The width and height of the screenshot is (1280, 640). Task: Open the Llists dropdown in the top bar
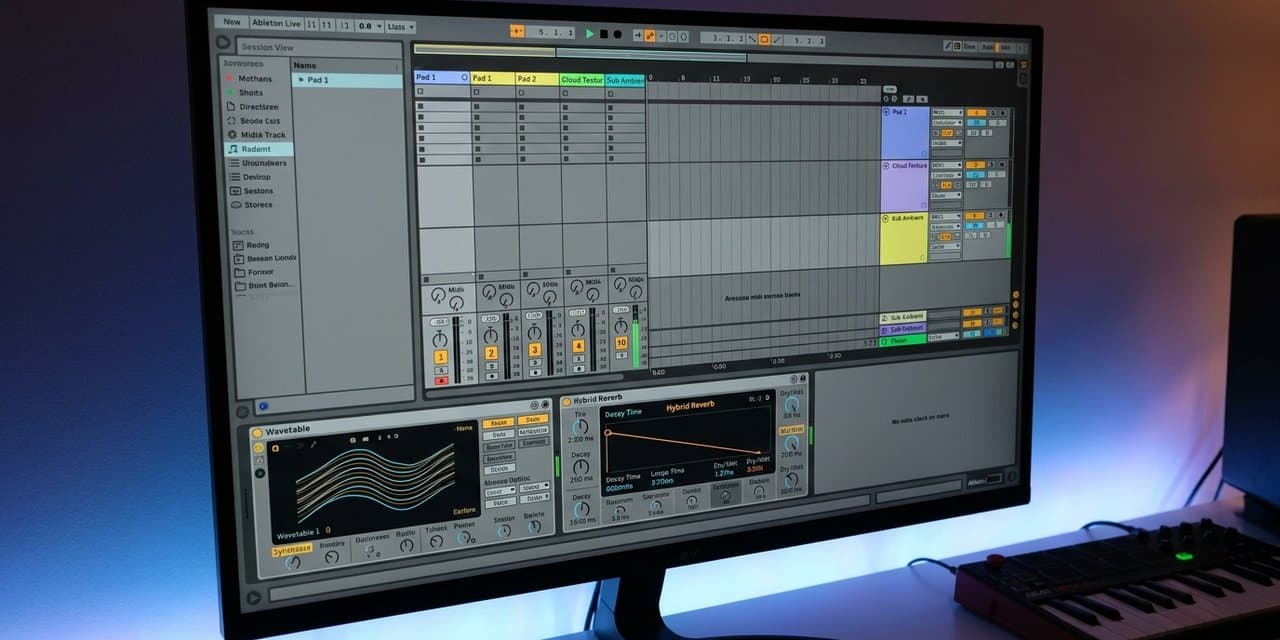point(400,27)
